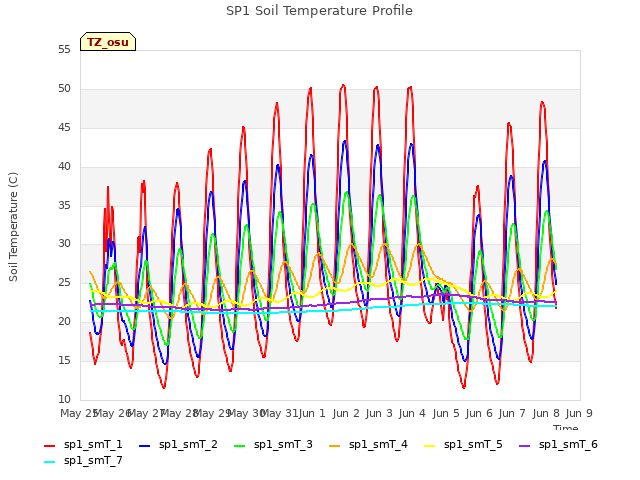Click the Jun 4 x-axis tick label

(x=412, y=413)
